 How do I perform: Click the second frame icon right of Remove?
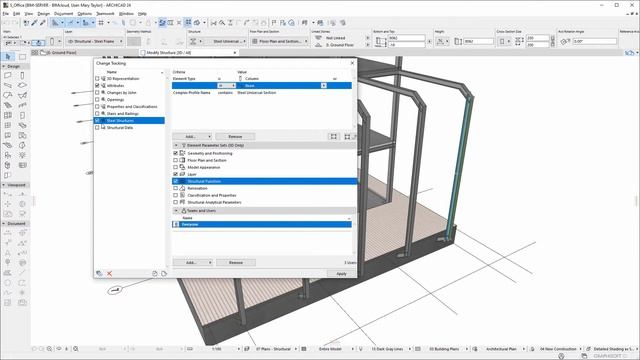[x=347, y=137]
